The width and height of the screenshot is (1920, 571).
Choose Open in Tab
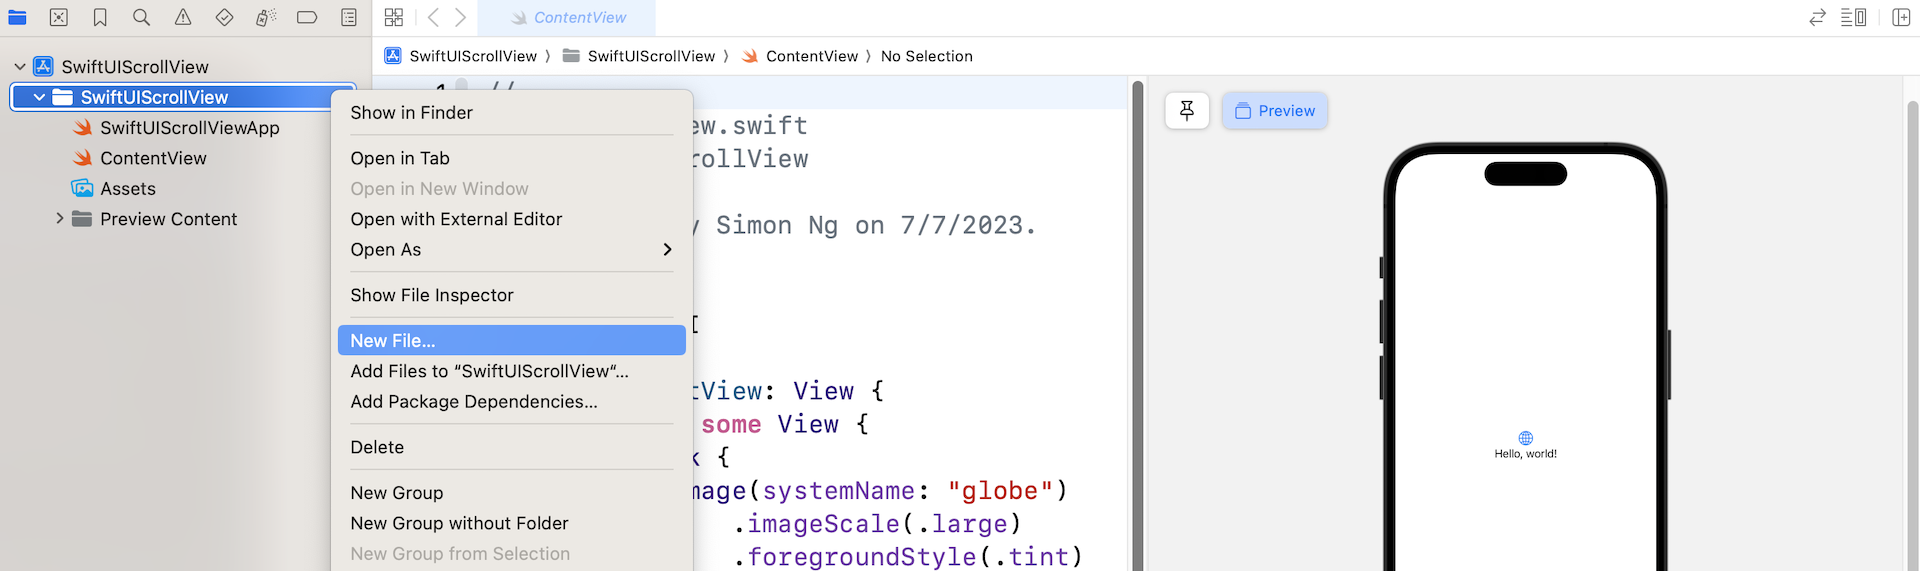tap(511, 158)
